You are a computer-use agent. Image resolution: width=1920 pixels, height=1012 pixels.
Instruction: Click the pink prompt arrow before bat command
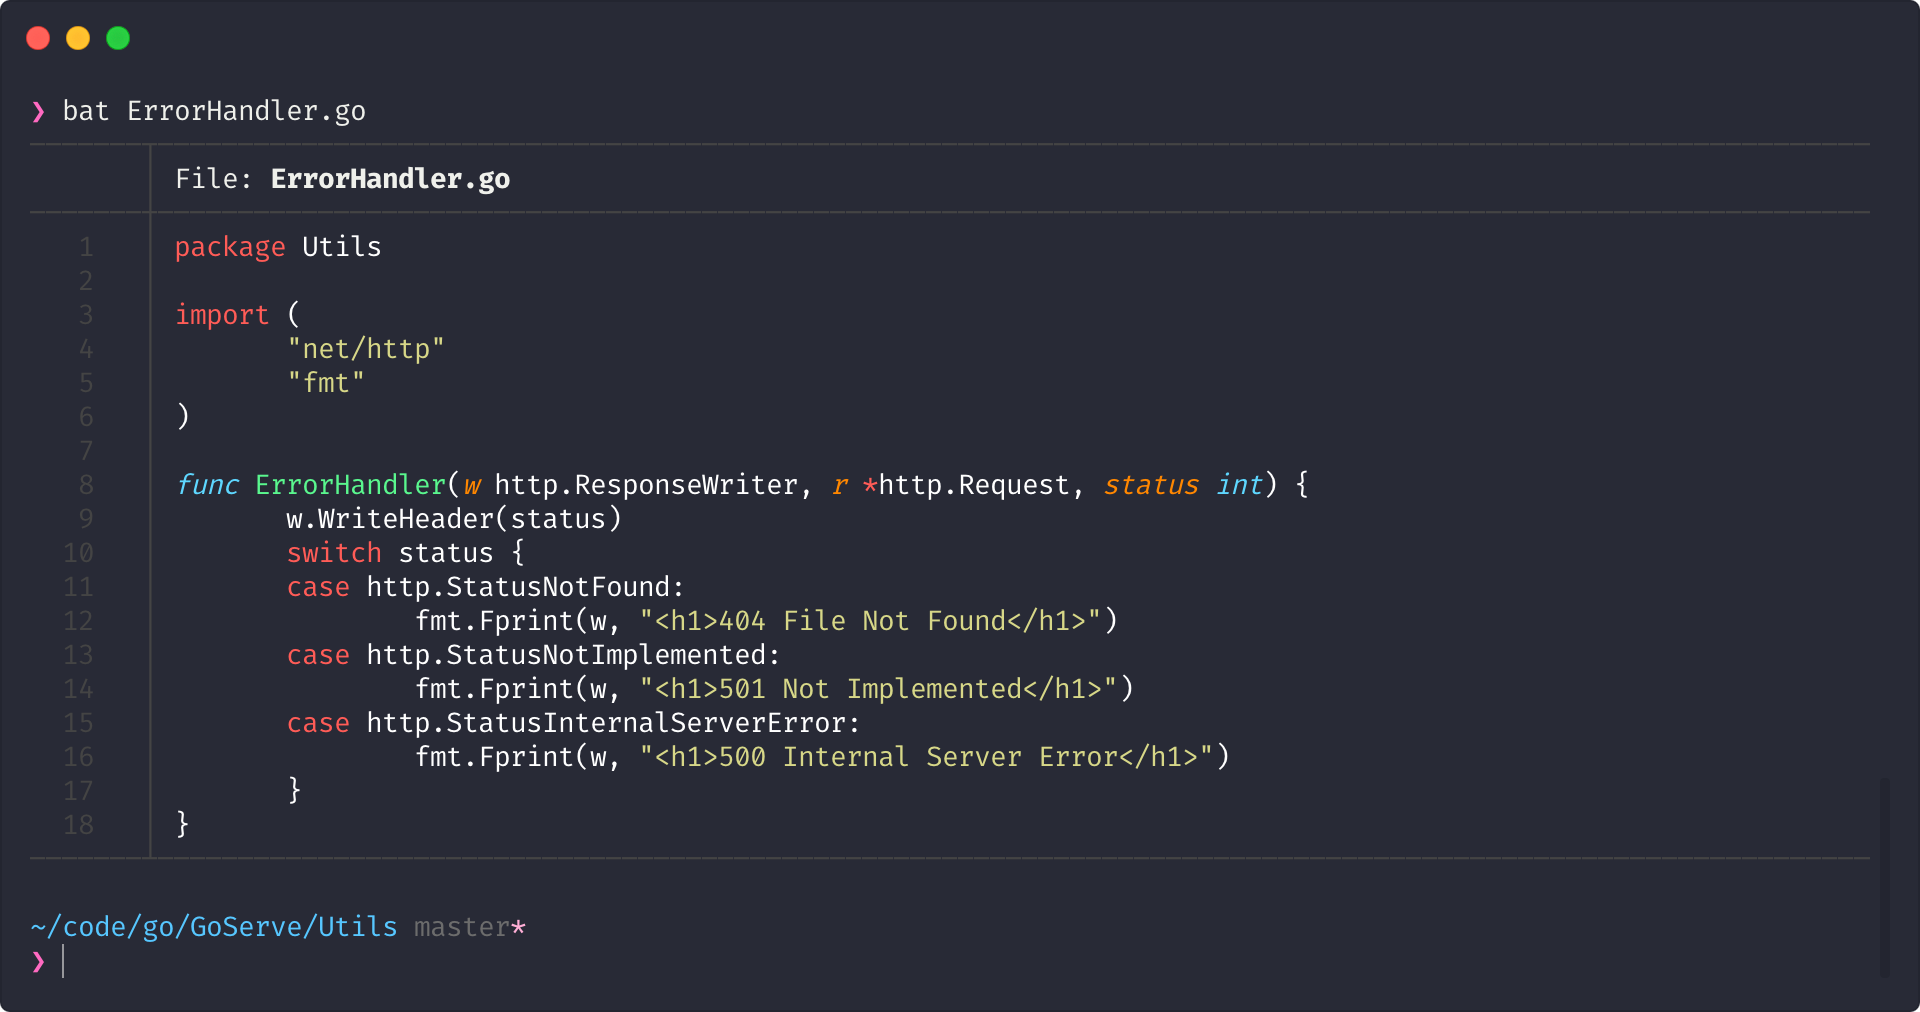pos(38,111)
